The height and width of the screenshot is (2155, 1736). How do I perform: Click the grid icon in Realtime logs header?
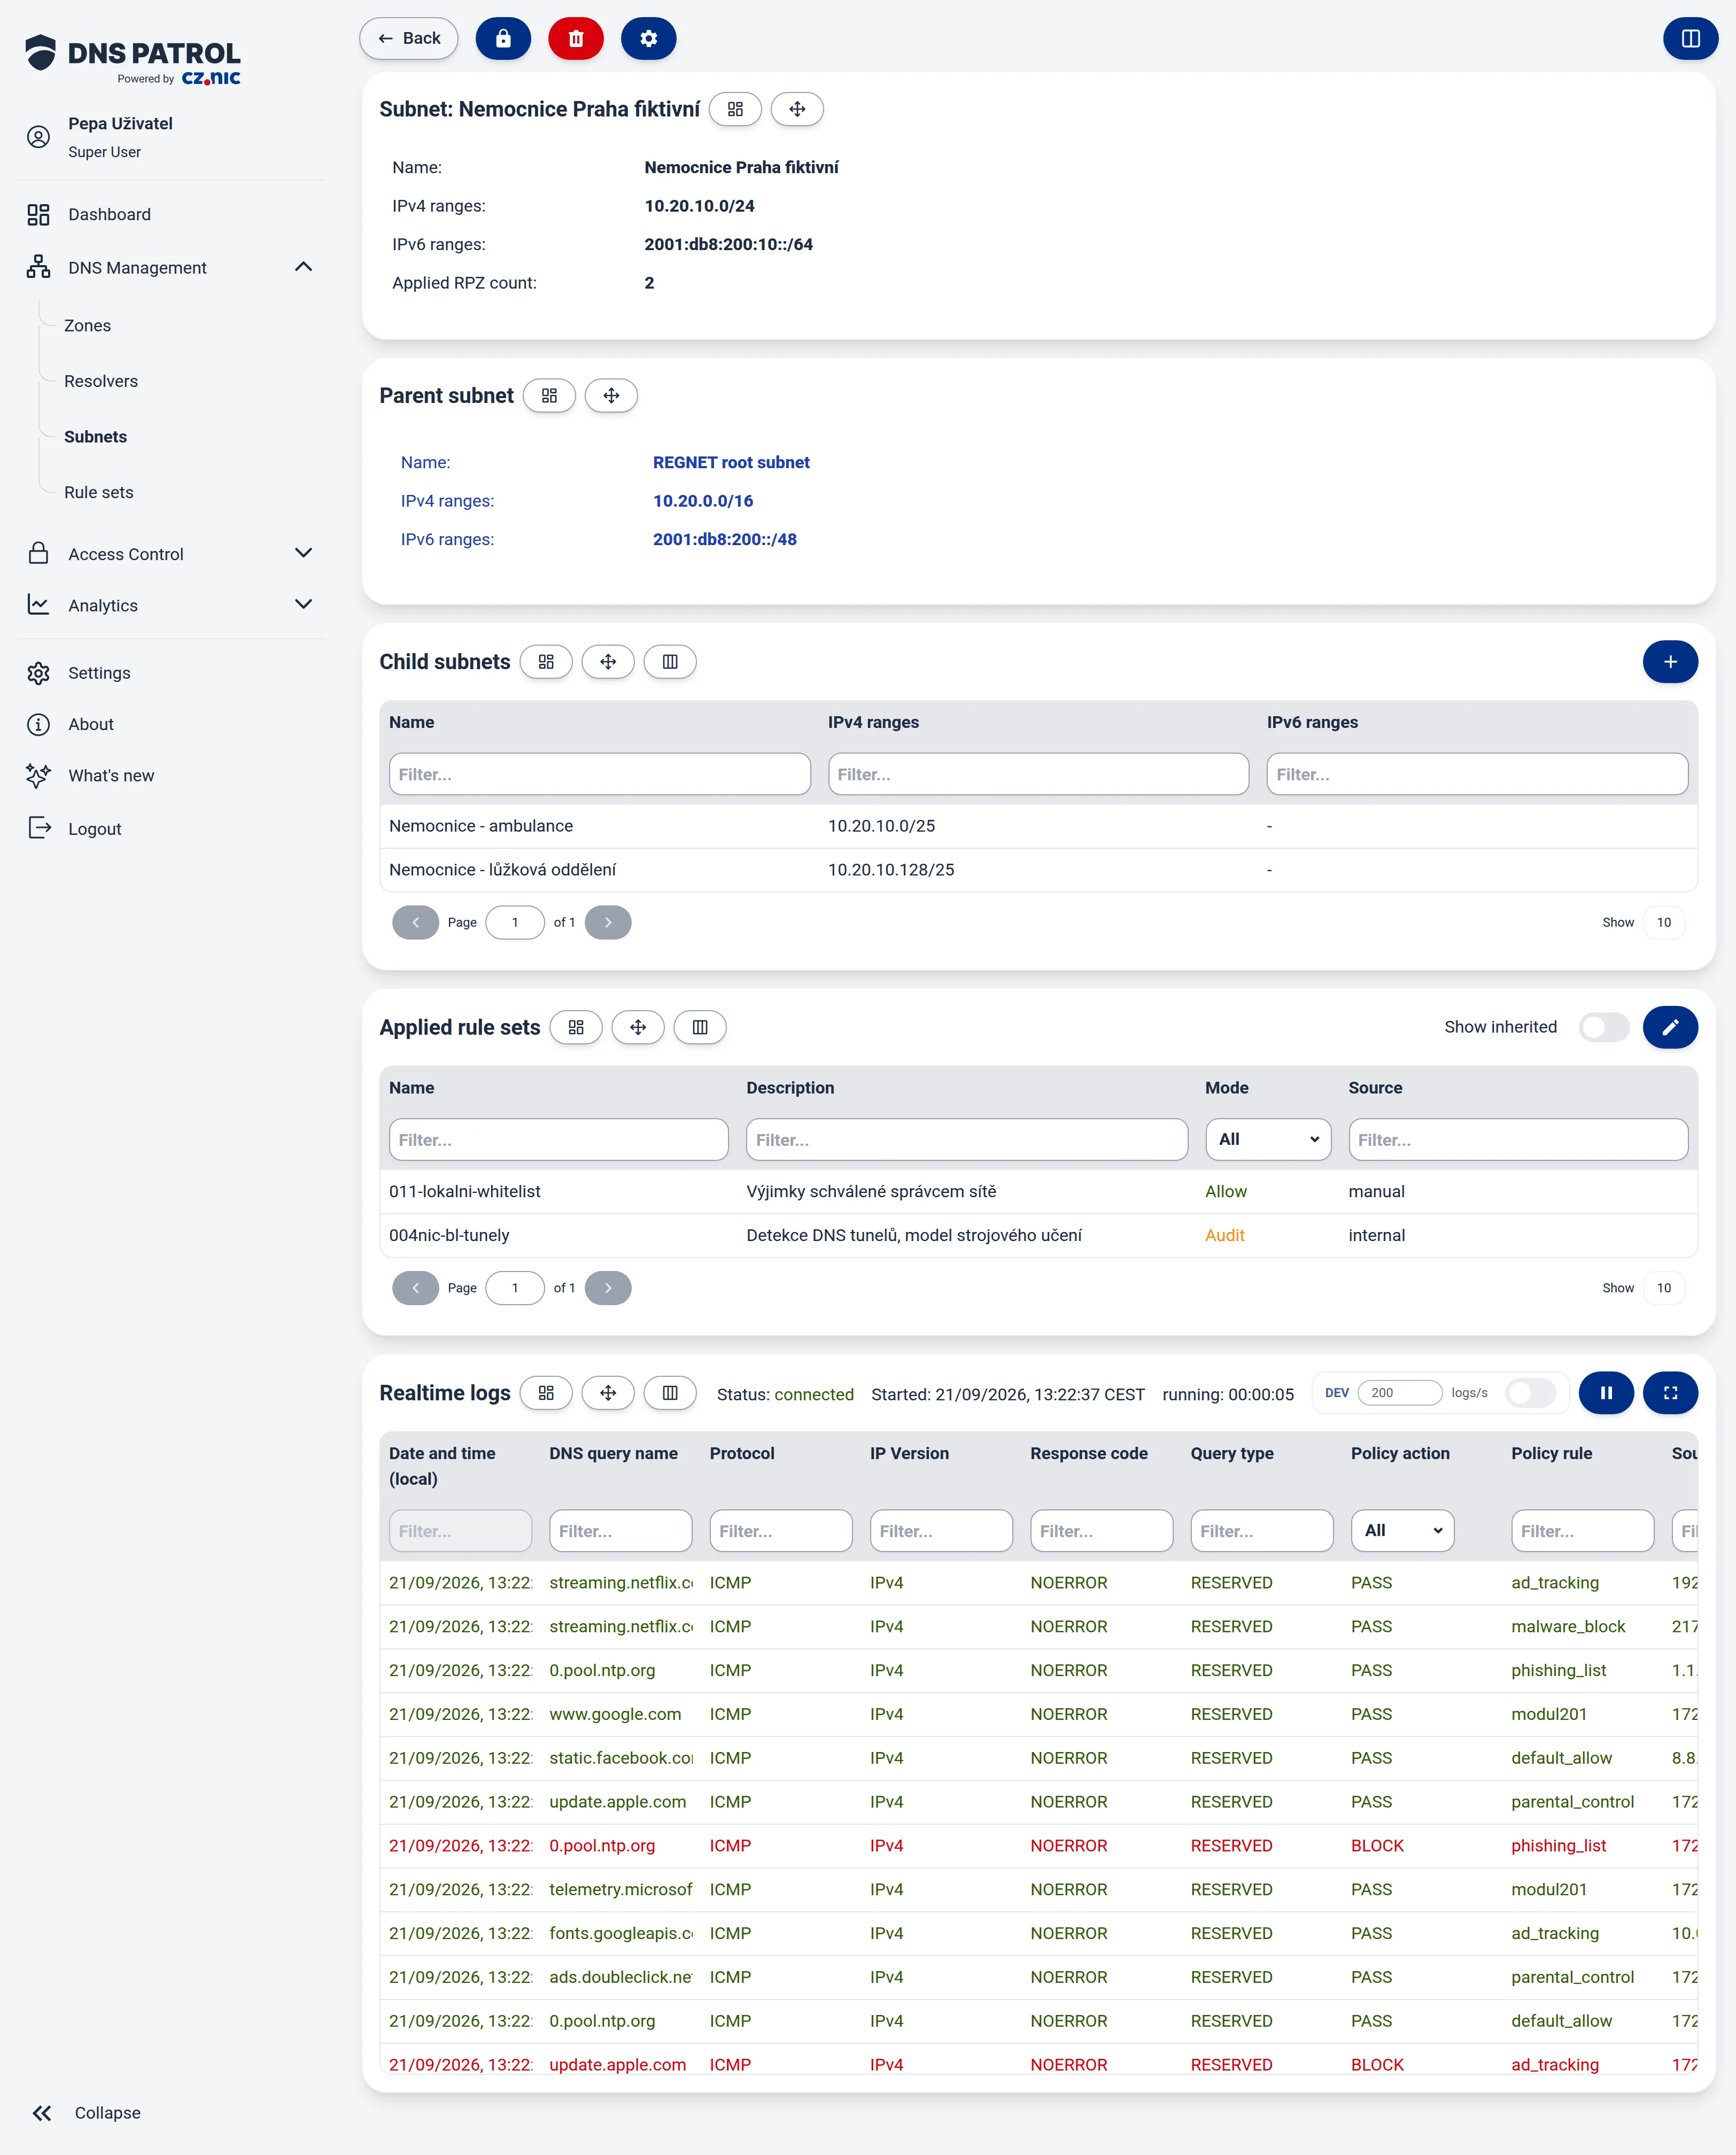546,1393
